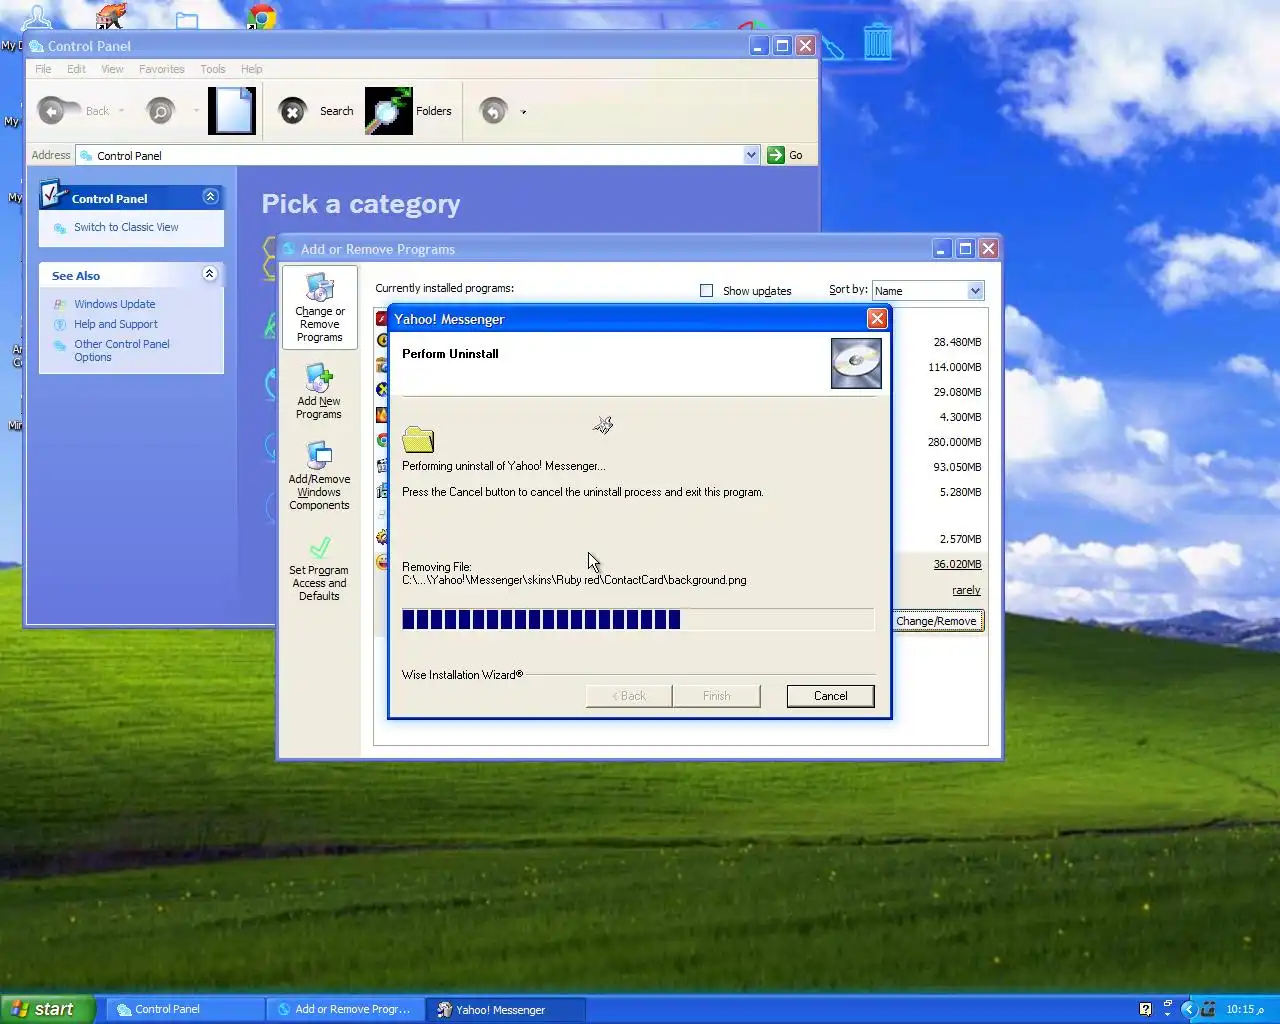1280x1024 pixels.
Task: Click the Control Panel checkmark icon in side panel
Action: tap(54, 193)
